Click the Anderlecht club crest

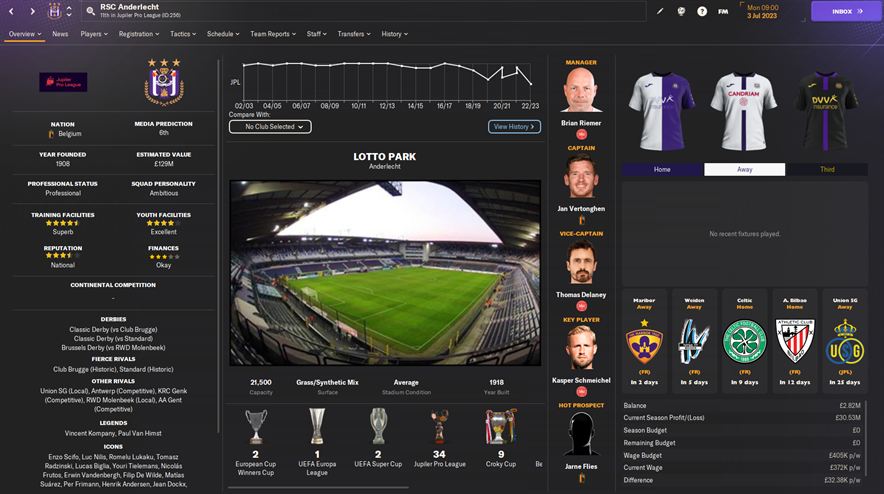click(164, 82)
